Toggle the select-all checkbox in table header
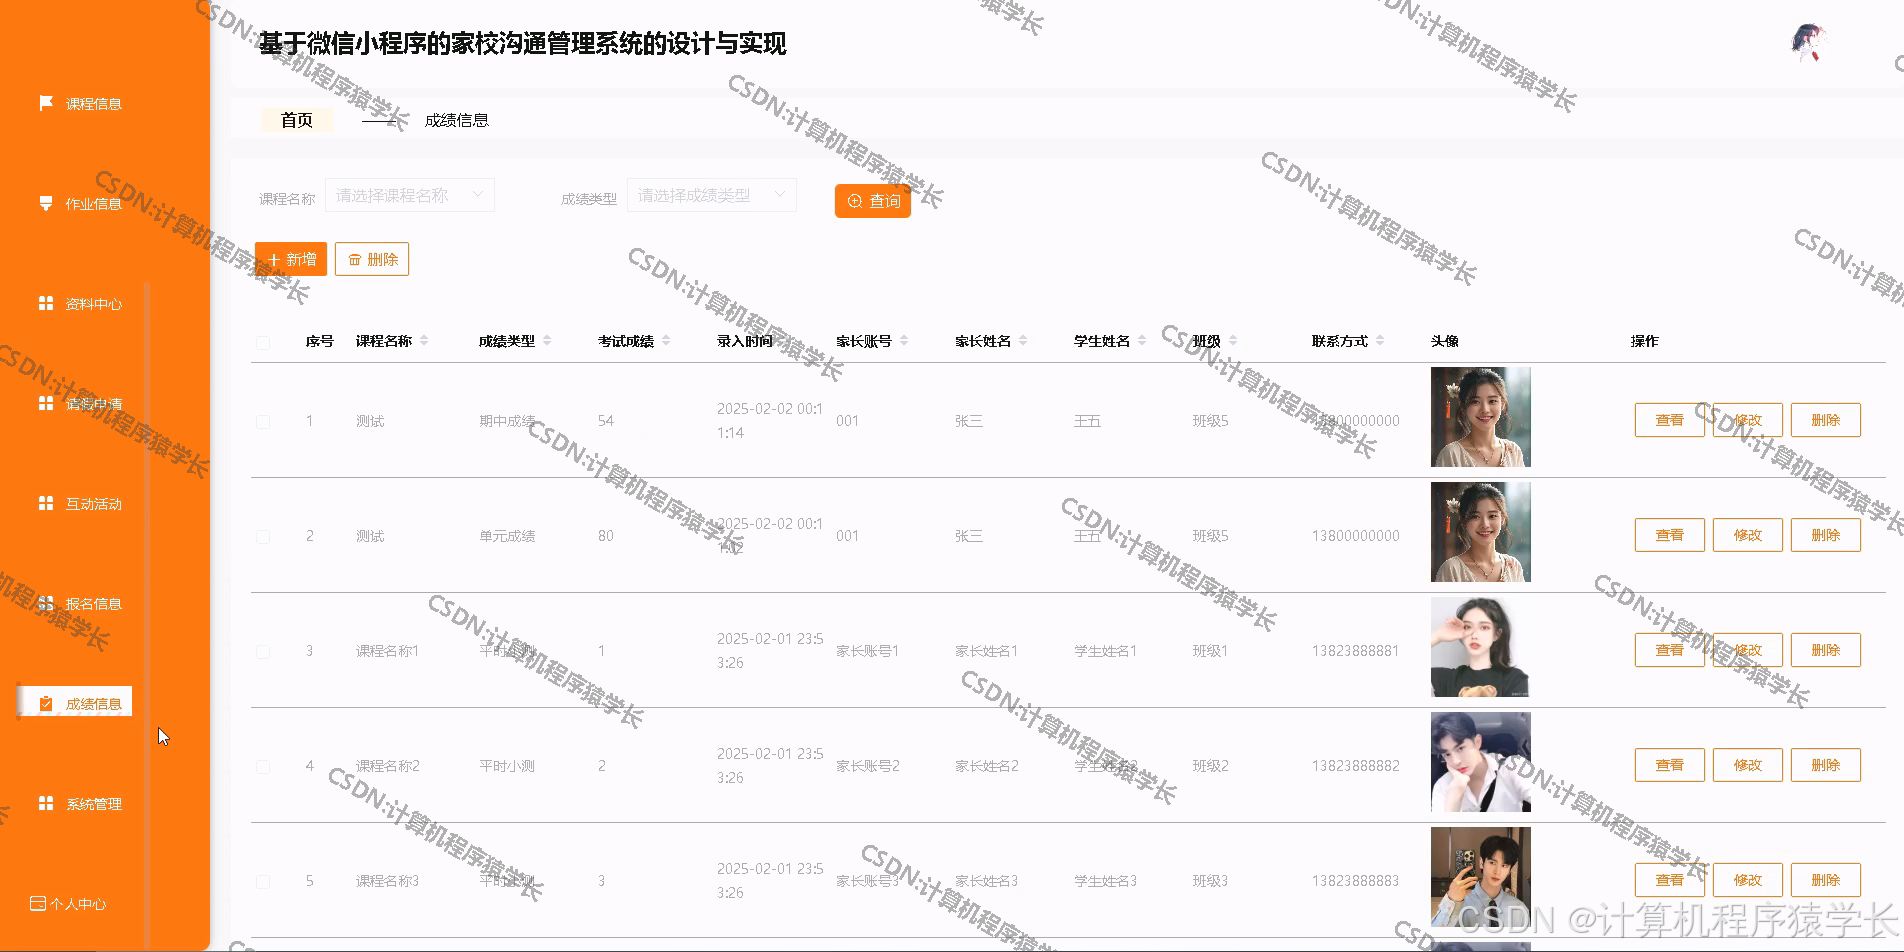 pyautogui.click(x=263, y=342)
